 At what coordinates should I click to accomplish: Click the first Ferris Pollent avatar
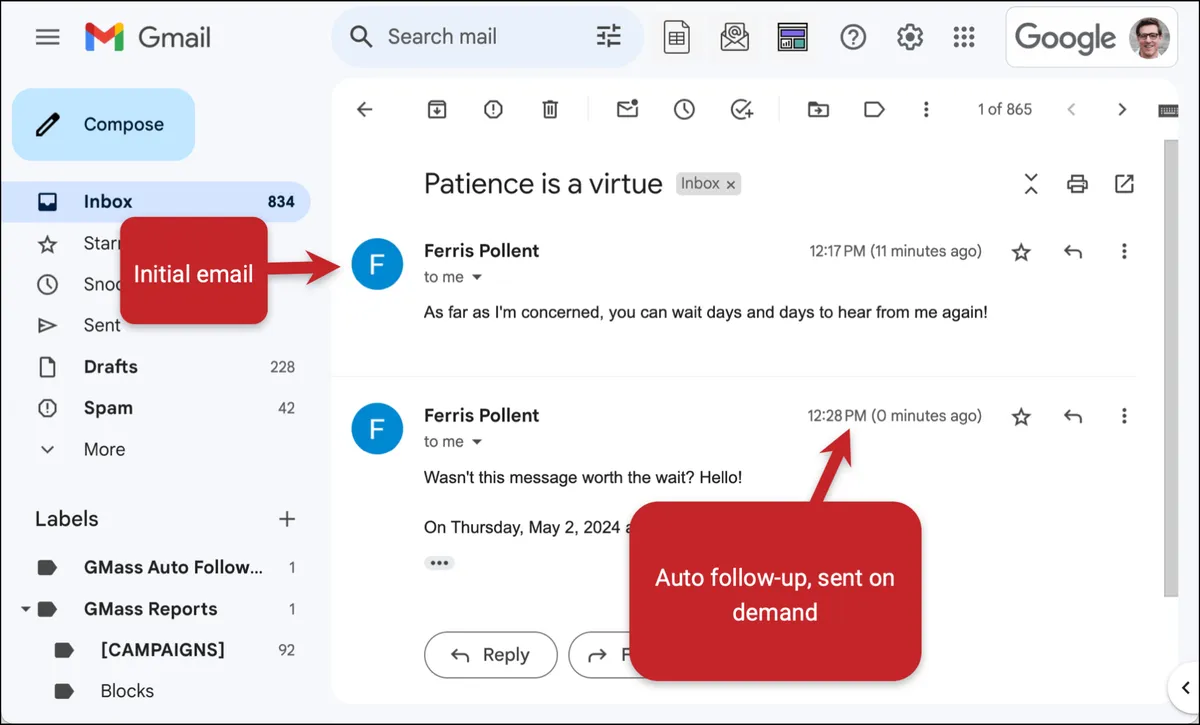coord(377,265)
